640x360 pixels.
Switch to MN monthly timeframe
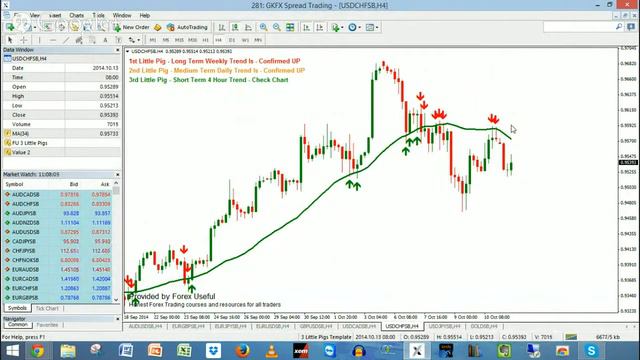(258, 40)
